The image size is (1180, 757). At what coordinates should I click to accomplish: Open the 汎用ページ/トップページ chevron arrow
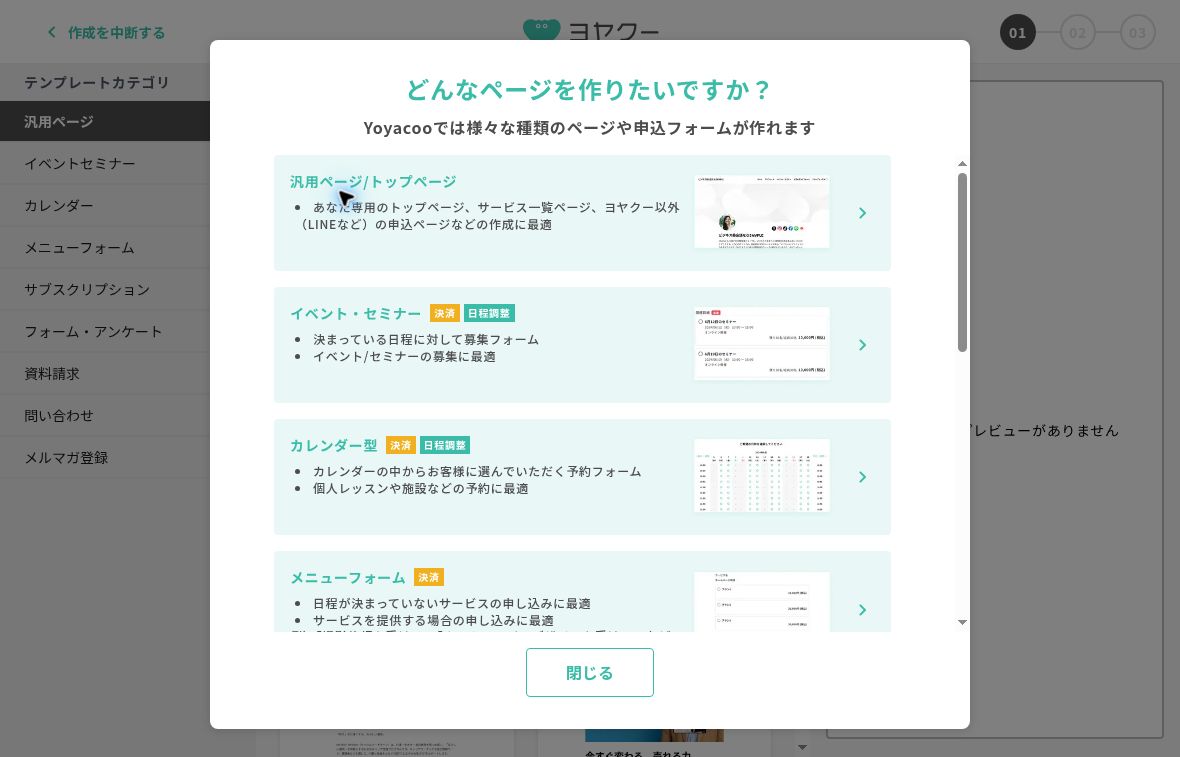[x=862, y=213]
